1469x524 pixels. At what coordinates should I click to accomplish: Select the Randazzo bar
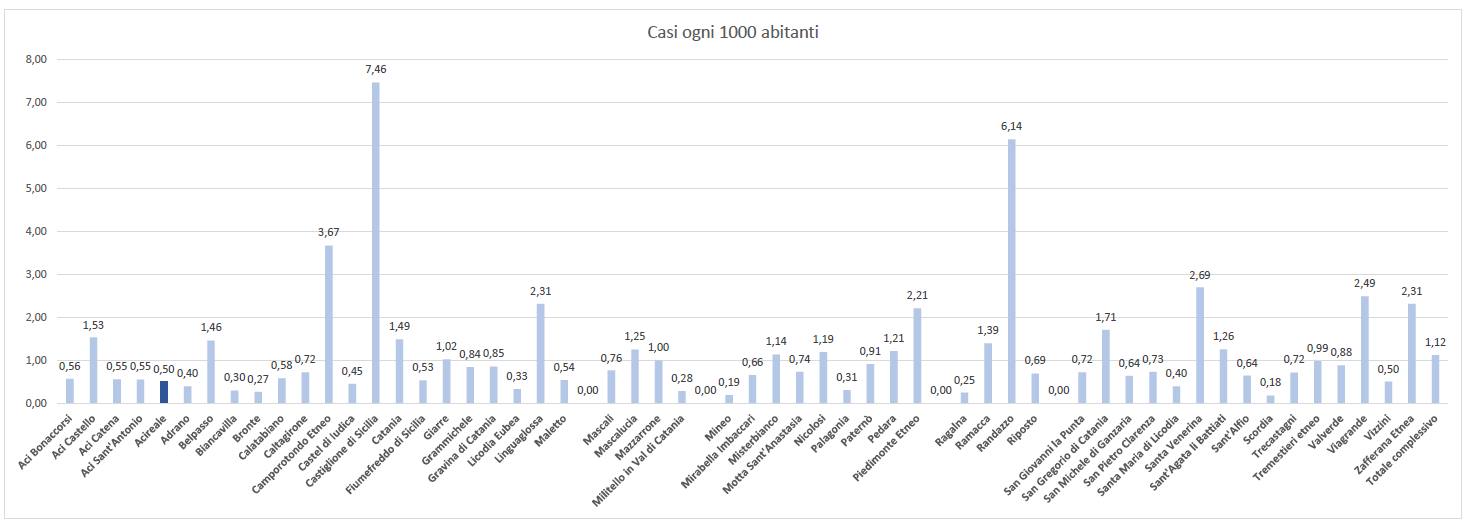point(1011,270)
